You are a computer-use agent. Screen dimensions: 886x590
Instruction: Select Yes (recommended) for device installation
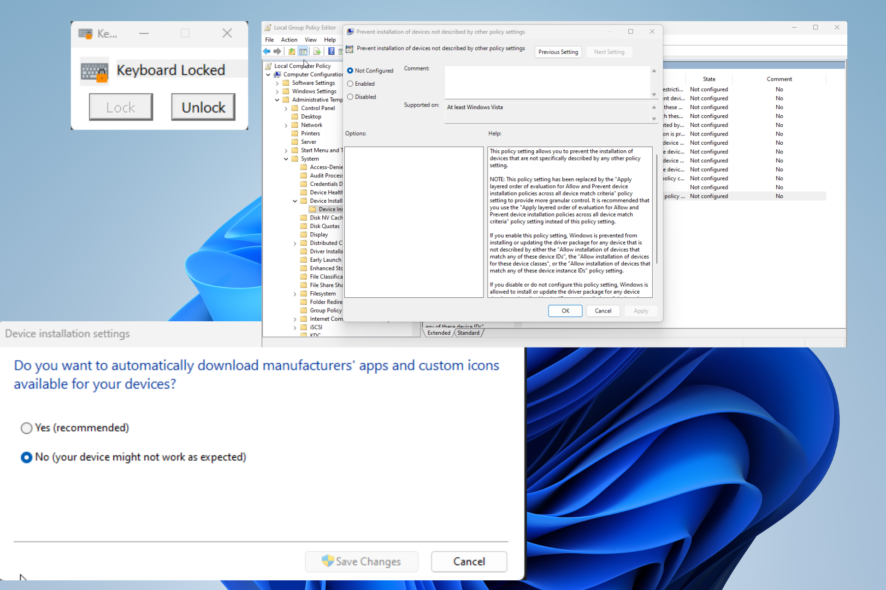coord(27,428)
